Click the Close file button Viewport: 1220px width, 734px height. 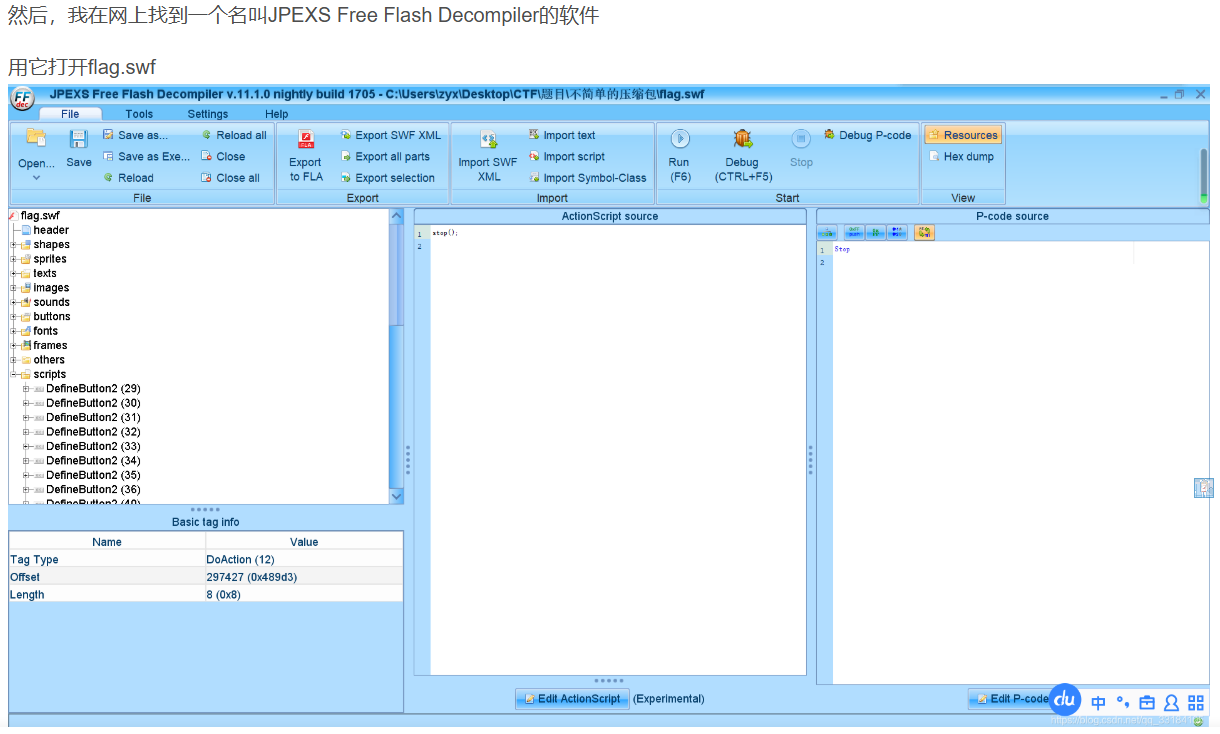222,156
